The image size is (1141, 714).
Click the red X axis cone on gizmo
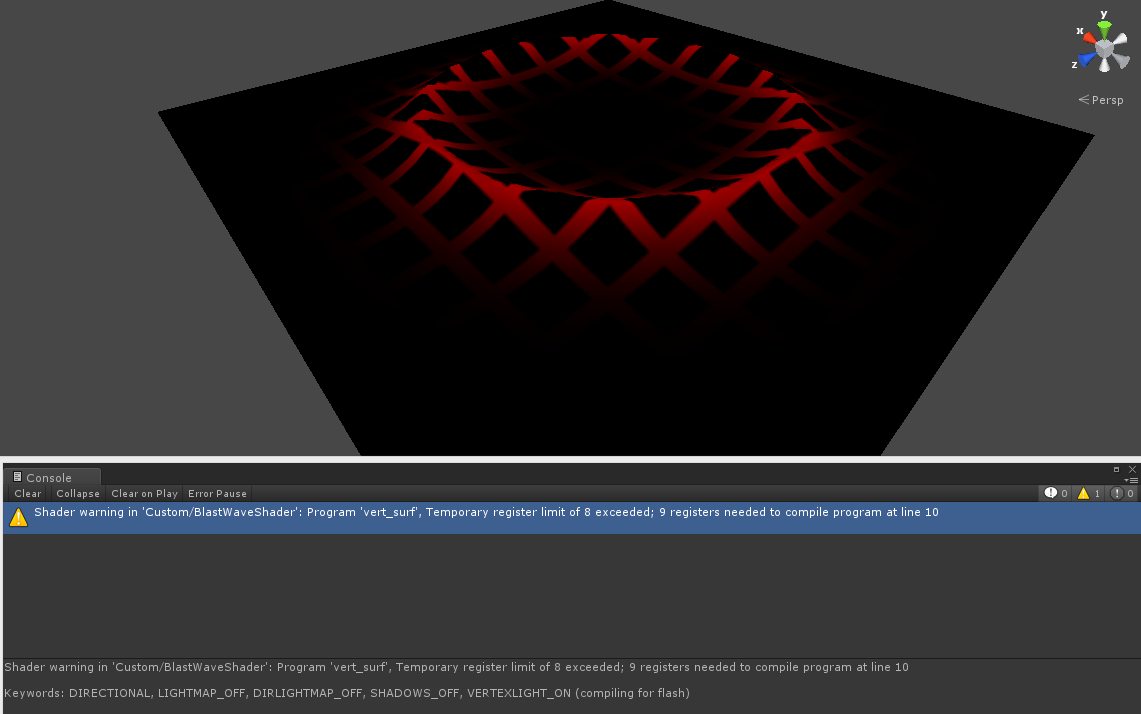point(1088,37)
